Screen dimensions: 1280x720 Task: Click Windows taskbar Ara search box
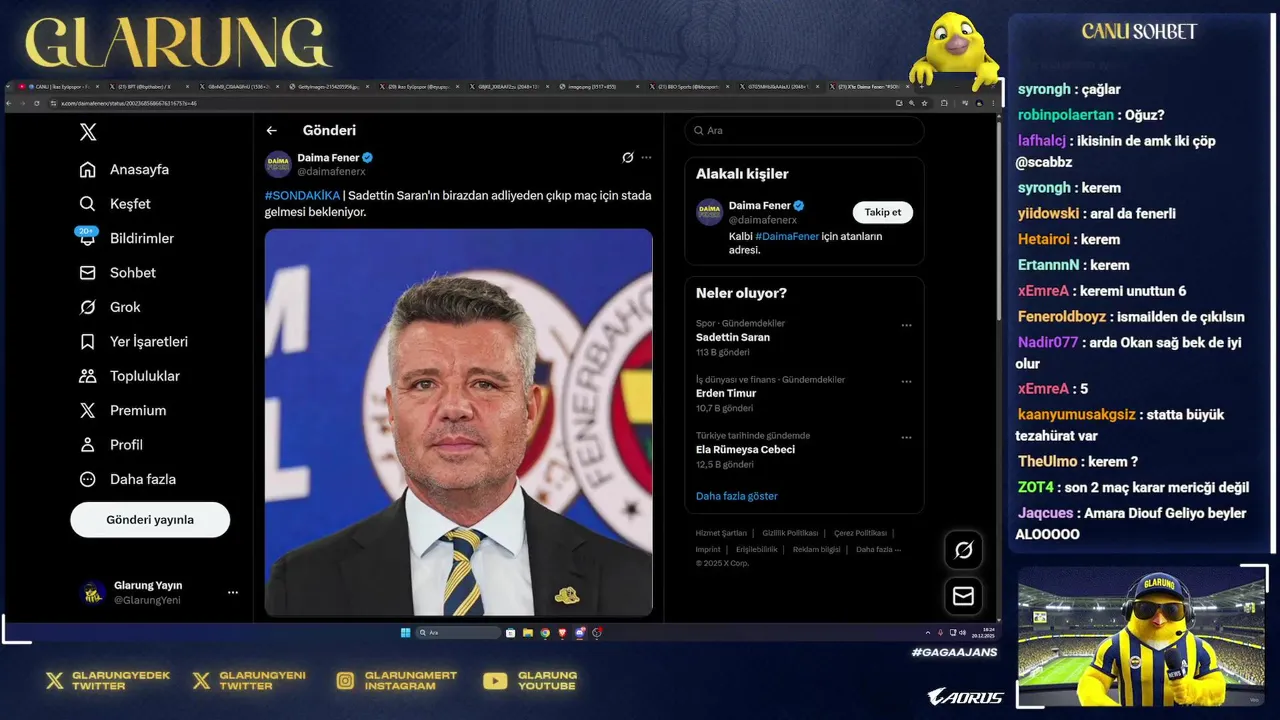(x=458, y=633)
